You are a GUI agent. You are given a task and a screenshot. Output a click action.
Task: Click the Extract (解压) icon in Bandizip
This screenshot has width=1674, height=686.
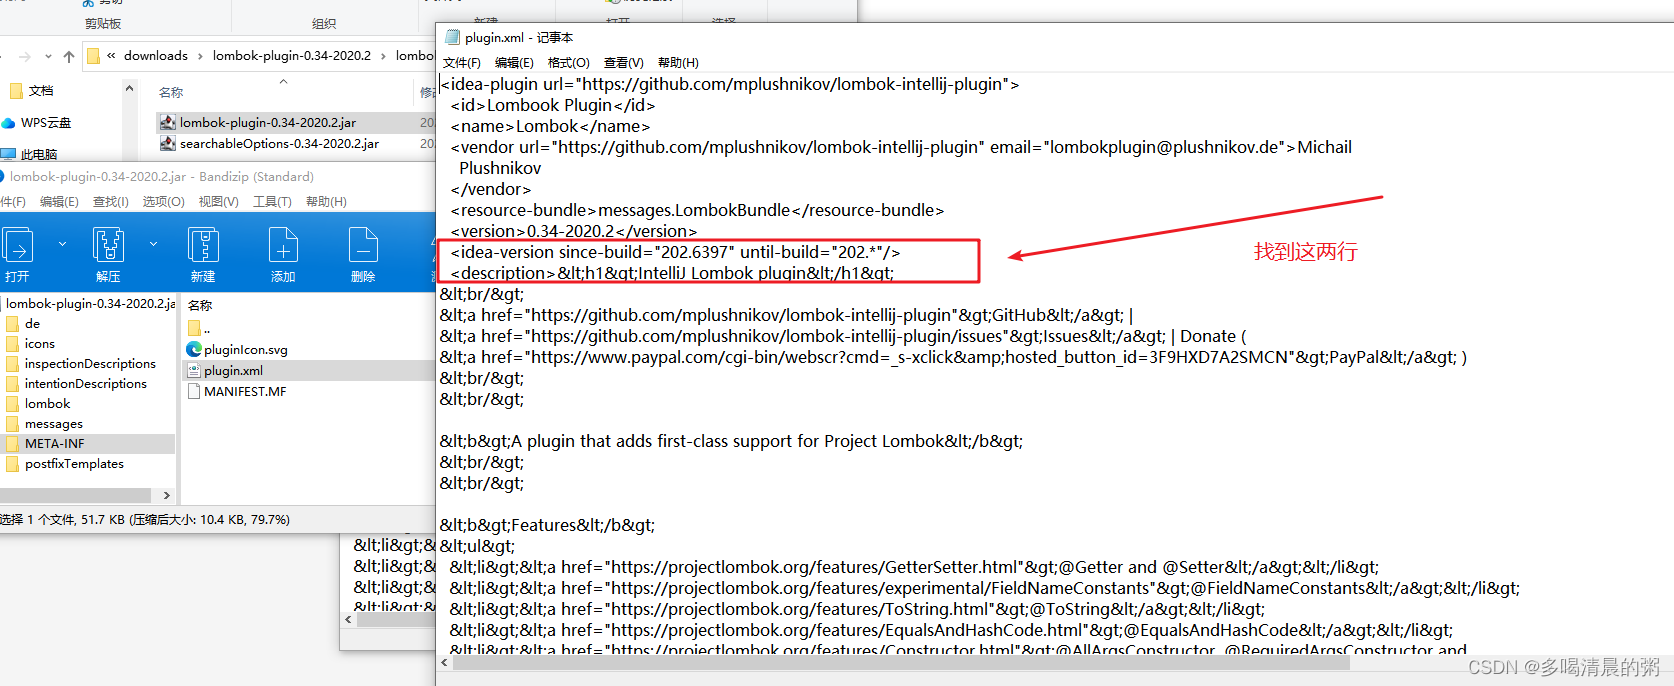108,245
